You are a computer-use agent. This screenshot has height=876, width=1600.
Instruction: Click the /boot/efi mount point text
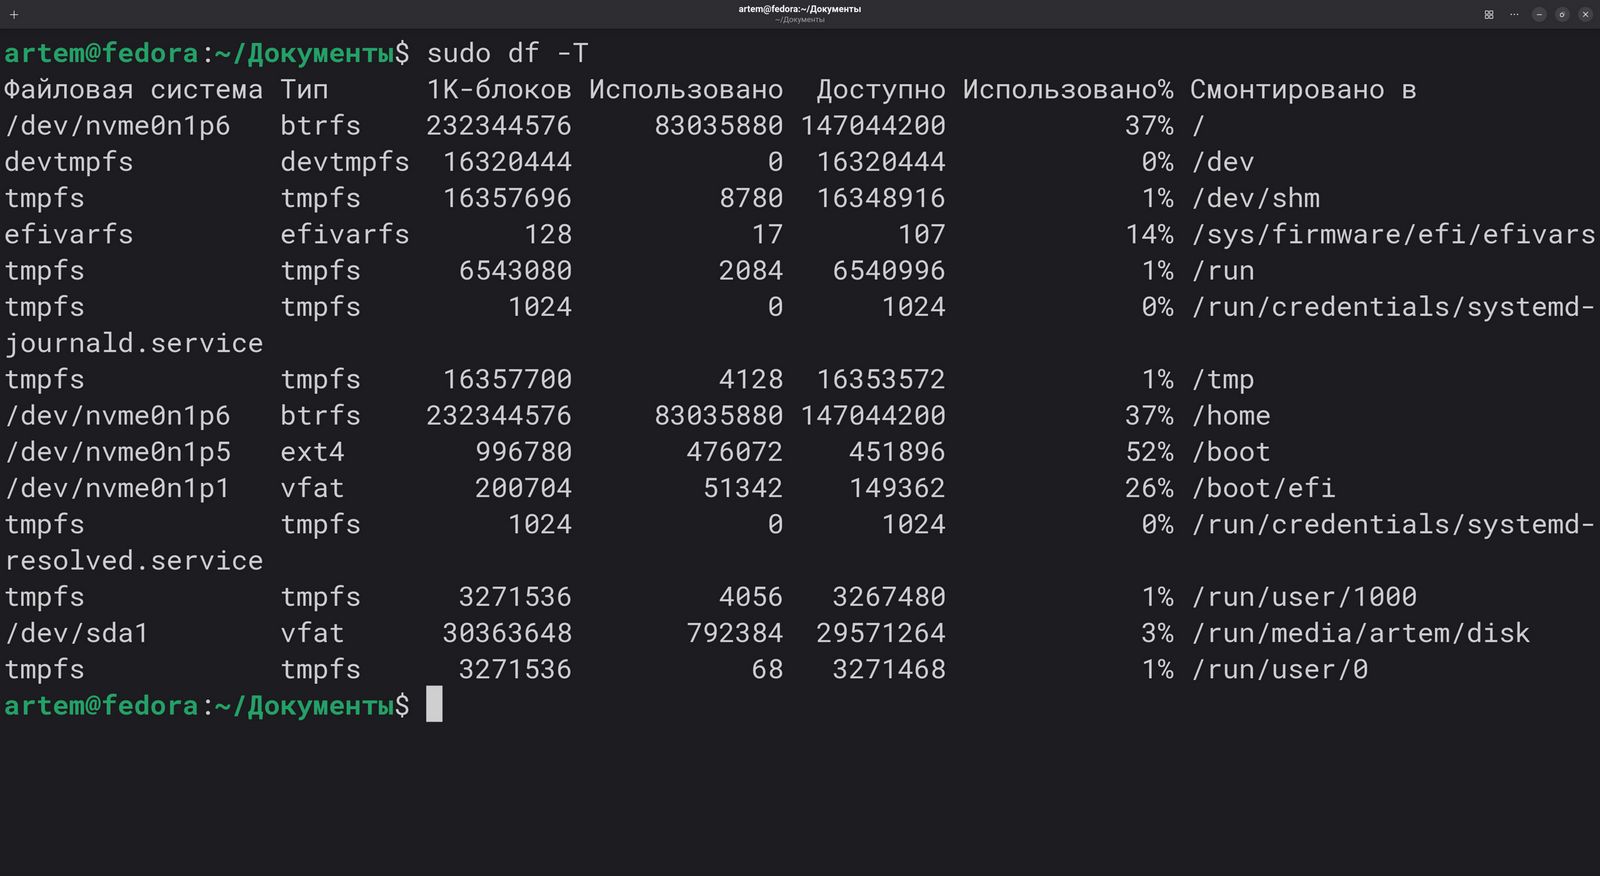(x=1263, y=488)
